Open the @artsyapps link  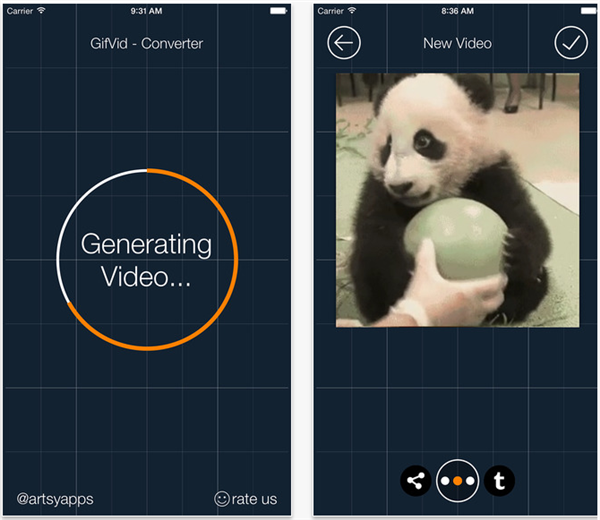55,499
